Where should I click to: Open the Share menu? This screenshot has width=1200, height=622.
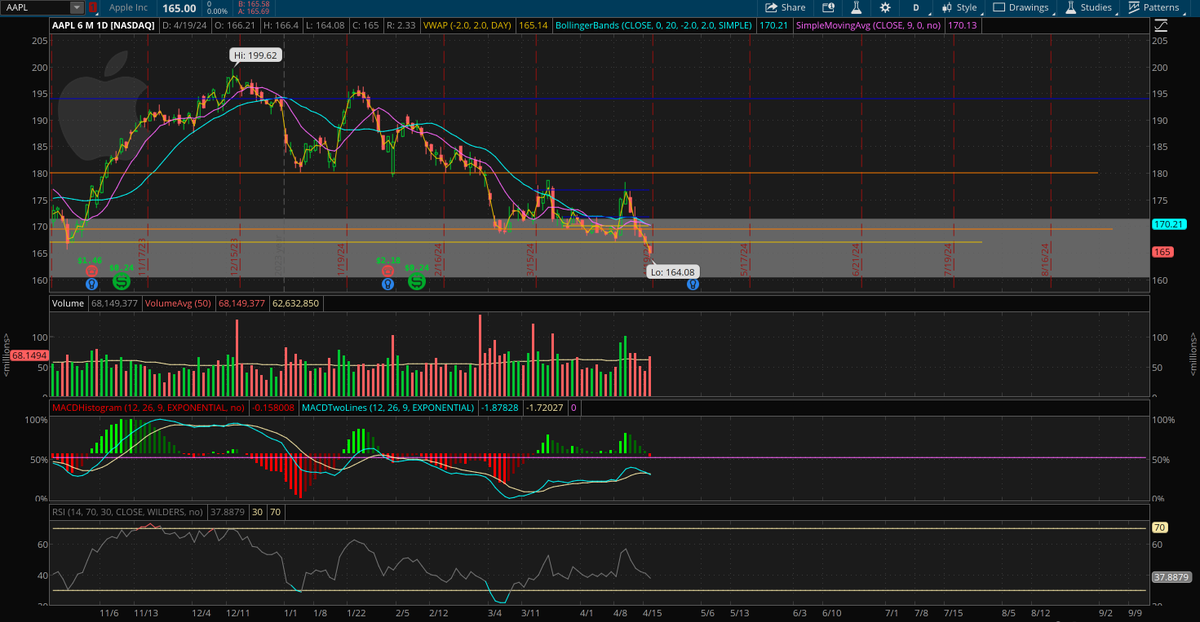(785, 7)
